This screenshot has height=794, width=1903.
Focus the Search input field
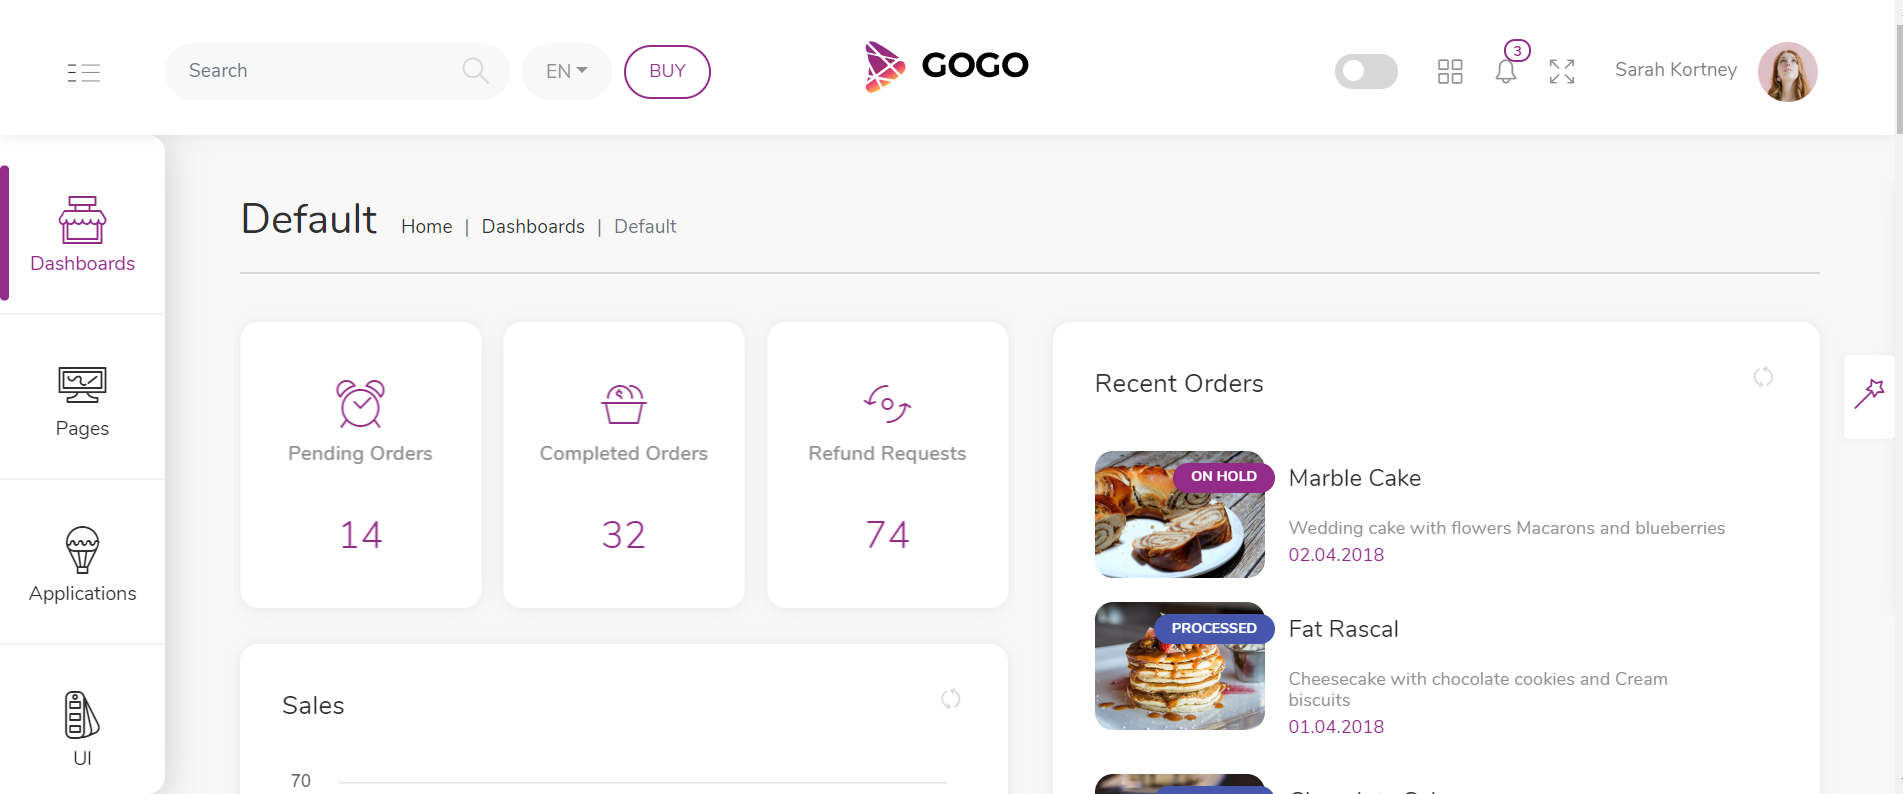320,71
